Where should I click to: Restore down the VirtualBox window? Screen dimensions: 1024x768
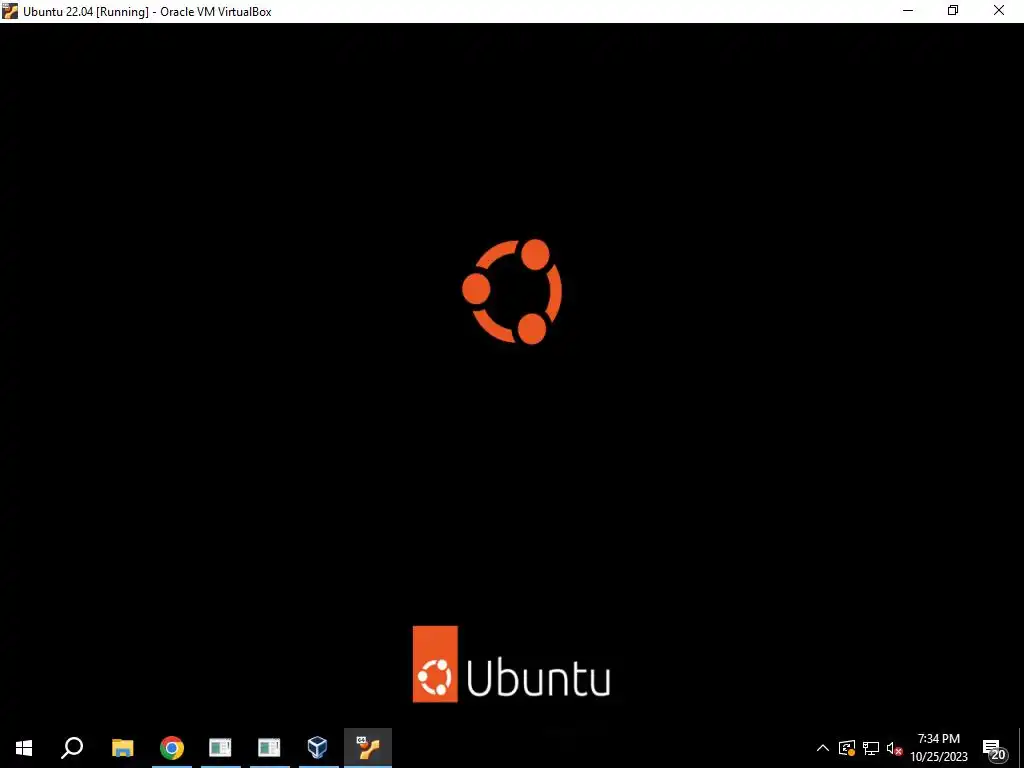click(x=953, y=11)
